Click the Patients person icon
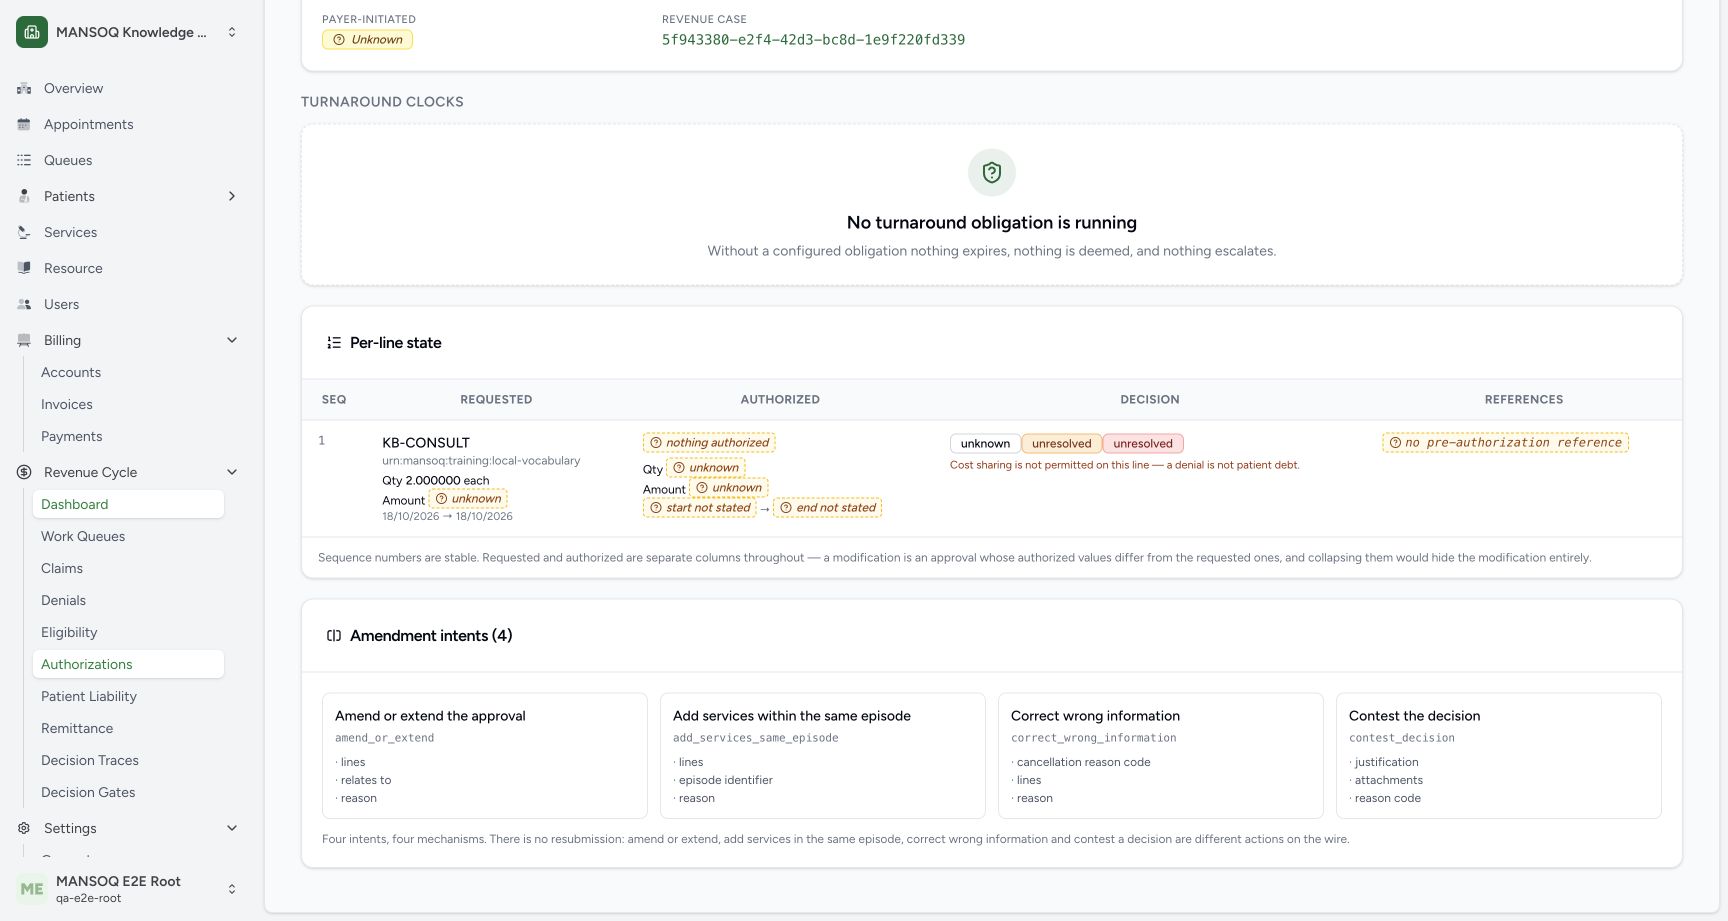The height and width of the screenshot is (921, 1728). coord(24,197)
